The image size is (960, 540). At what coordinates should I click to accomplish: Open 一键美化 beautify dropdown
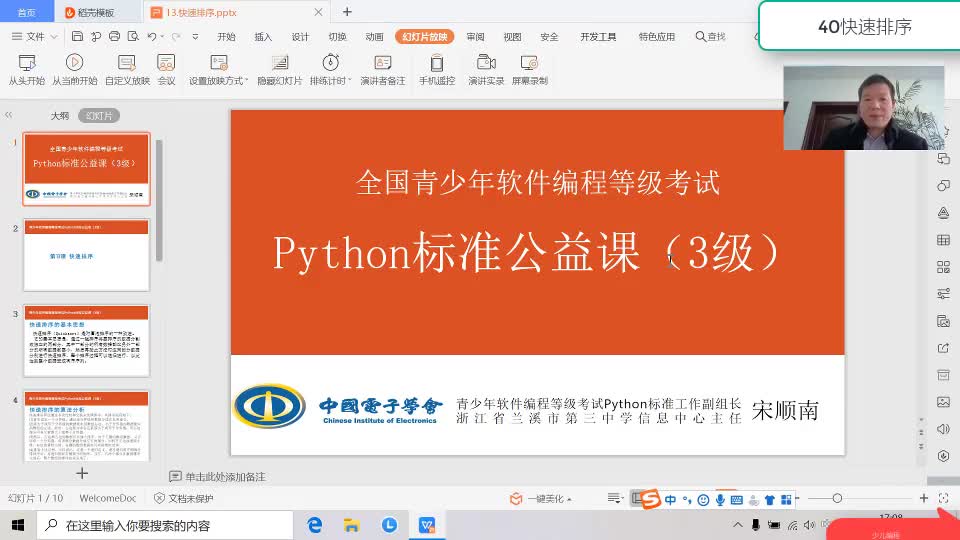(542, 498)
